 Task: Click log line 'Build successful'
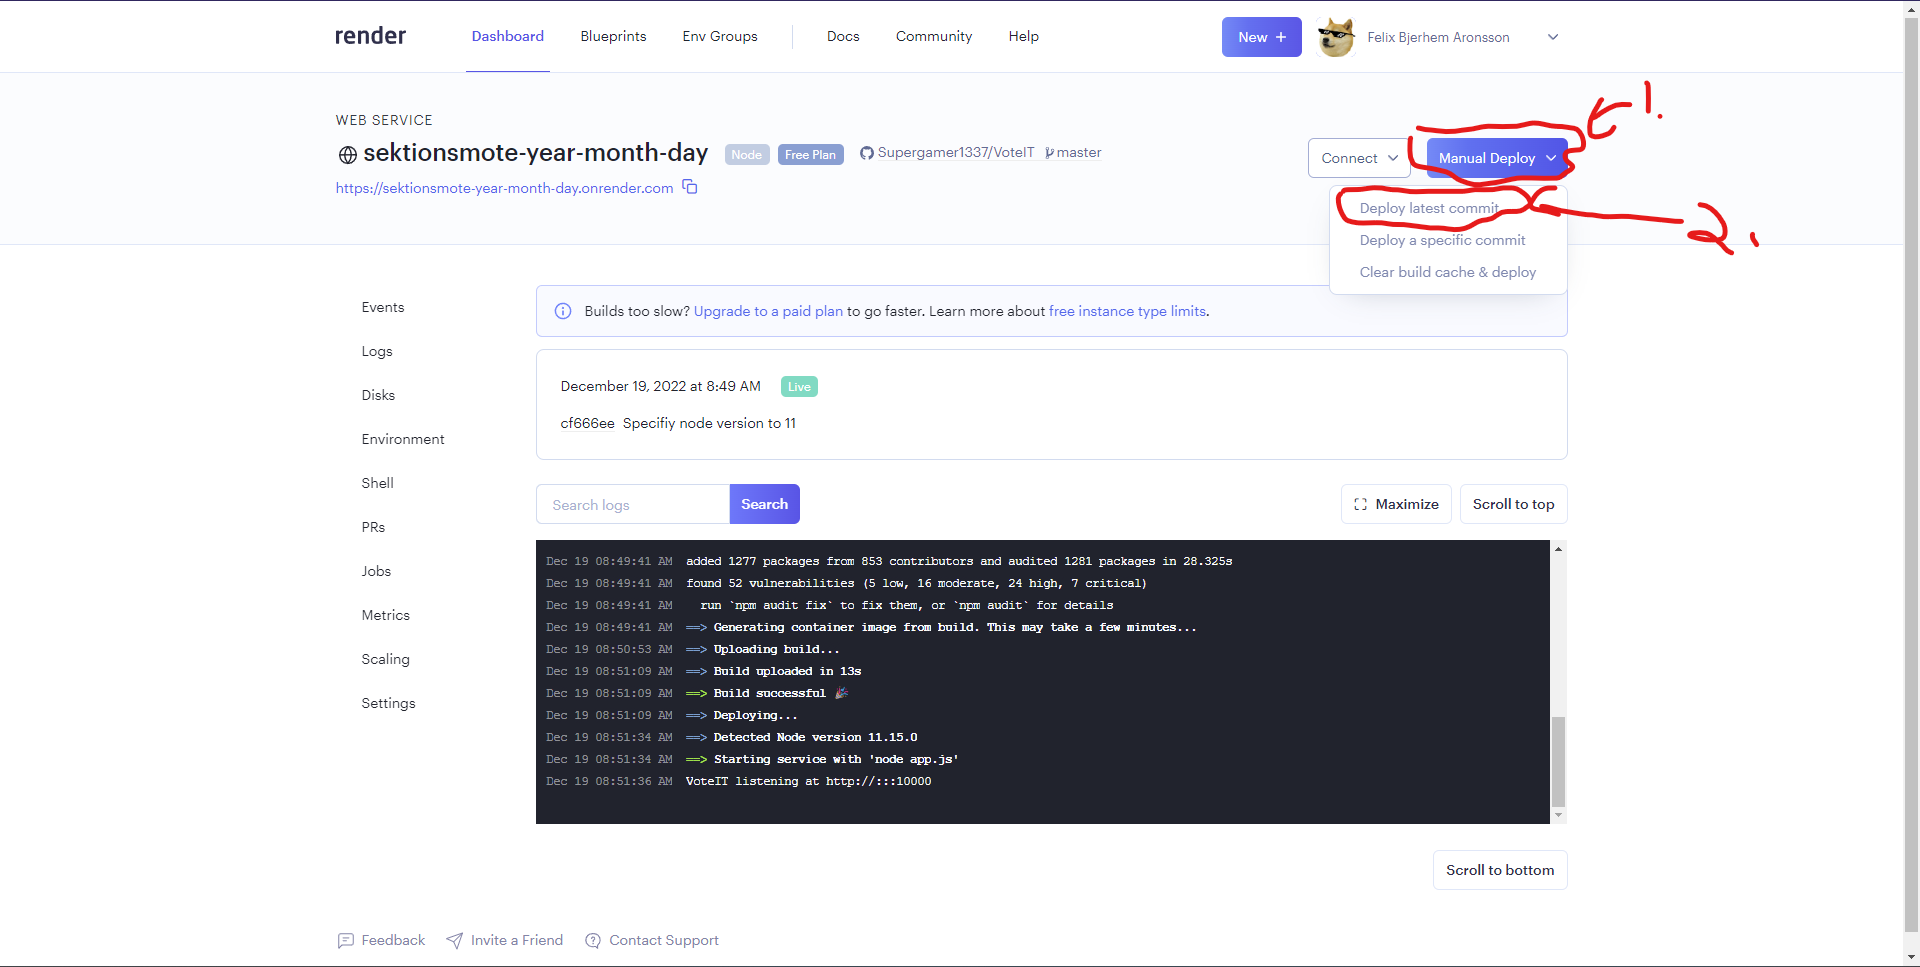(x=770, y=693)
